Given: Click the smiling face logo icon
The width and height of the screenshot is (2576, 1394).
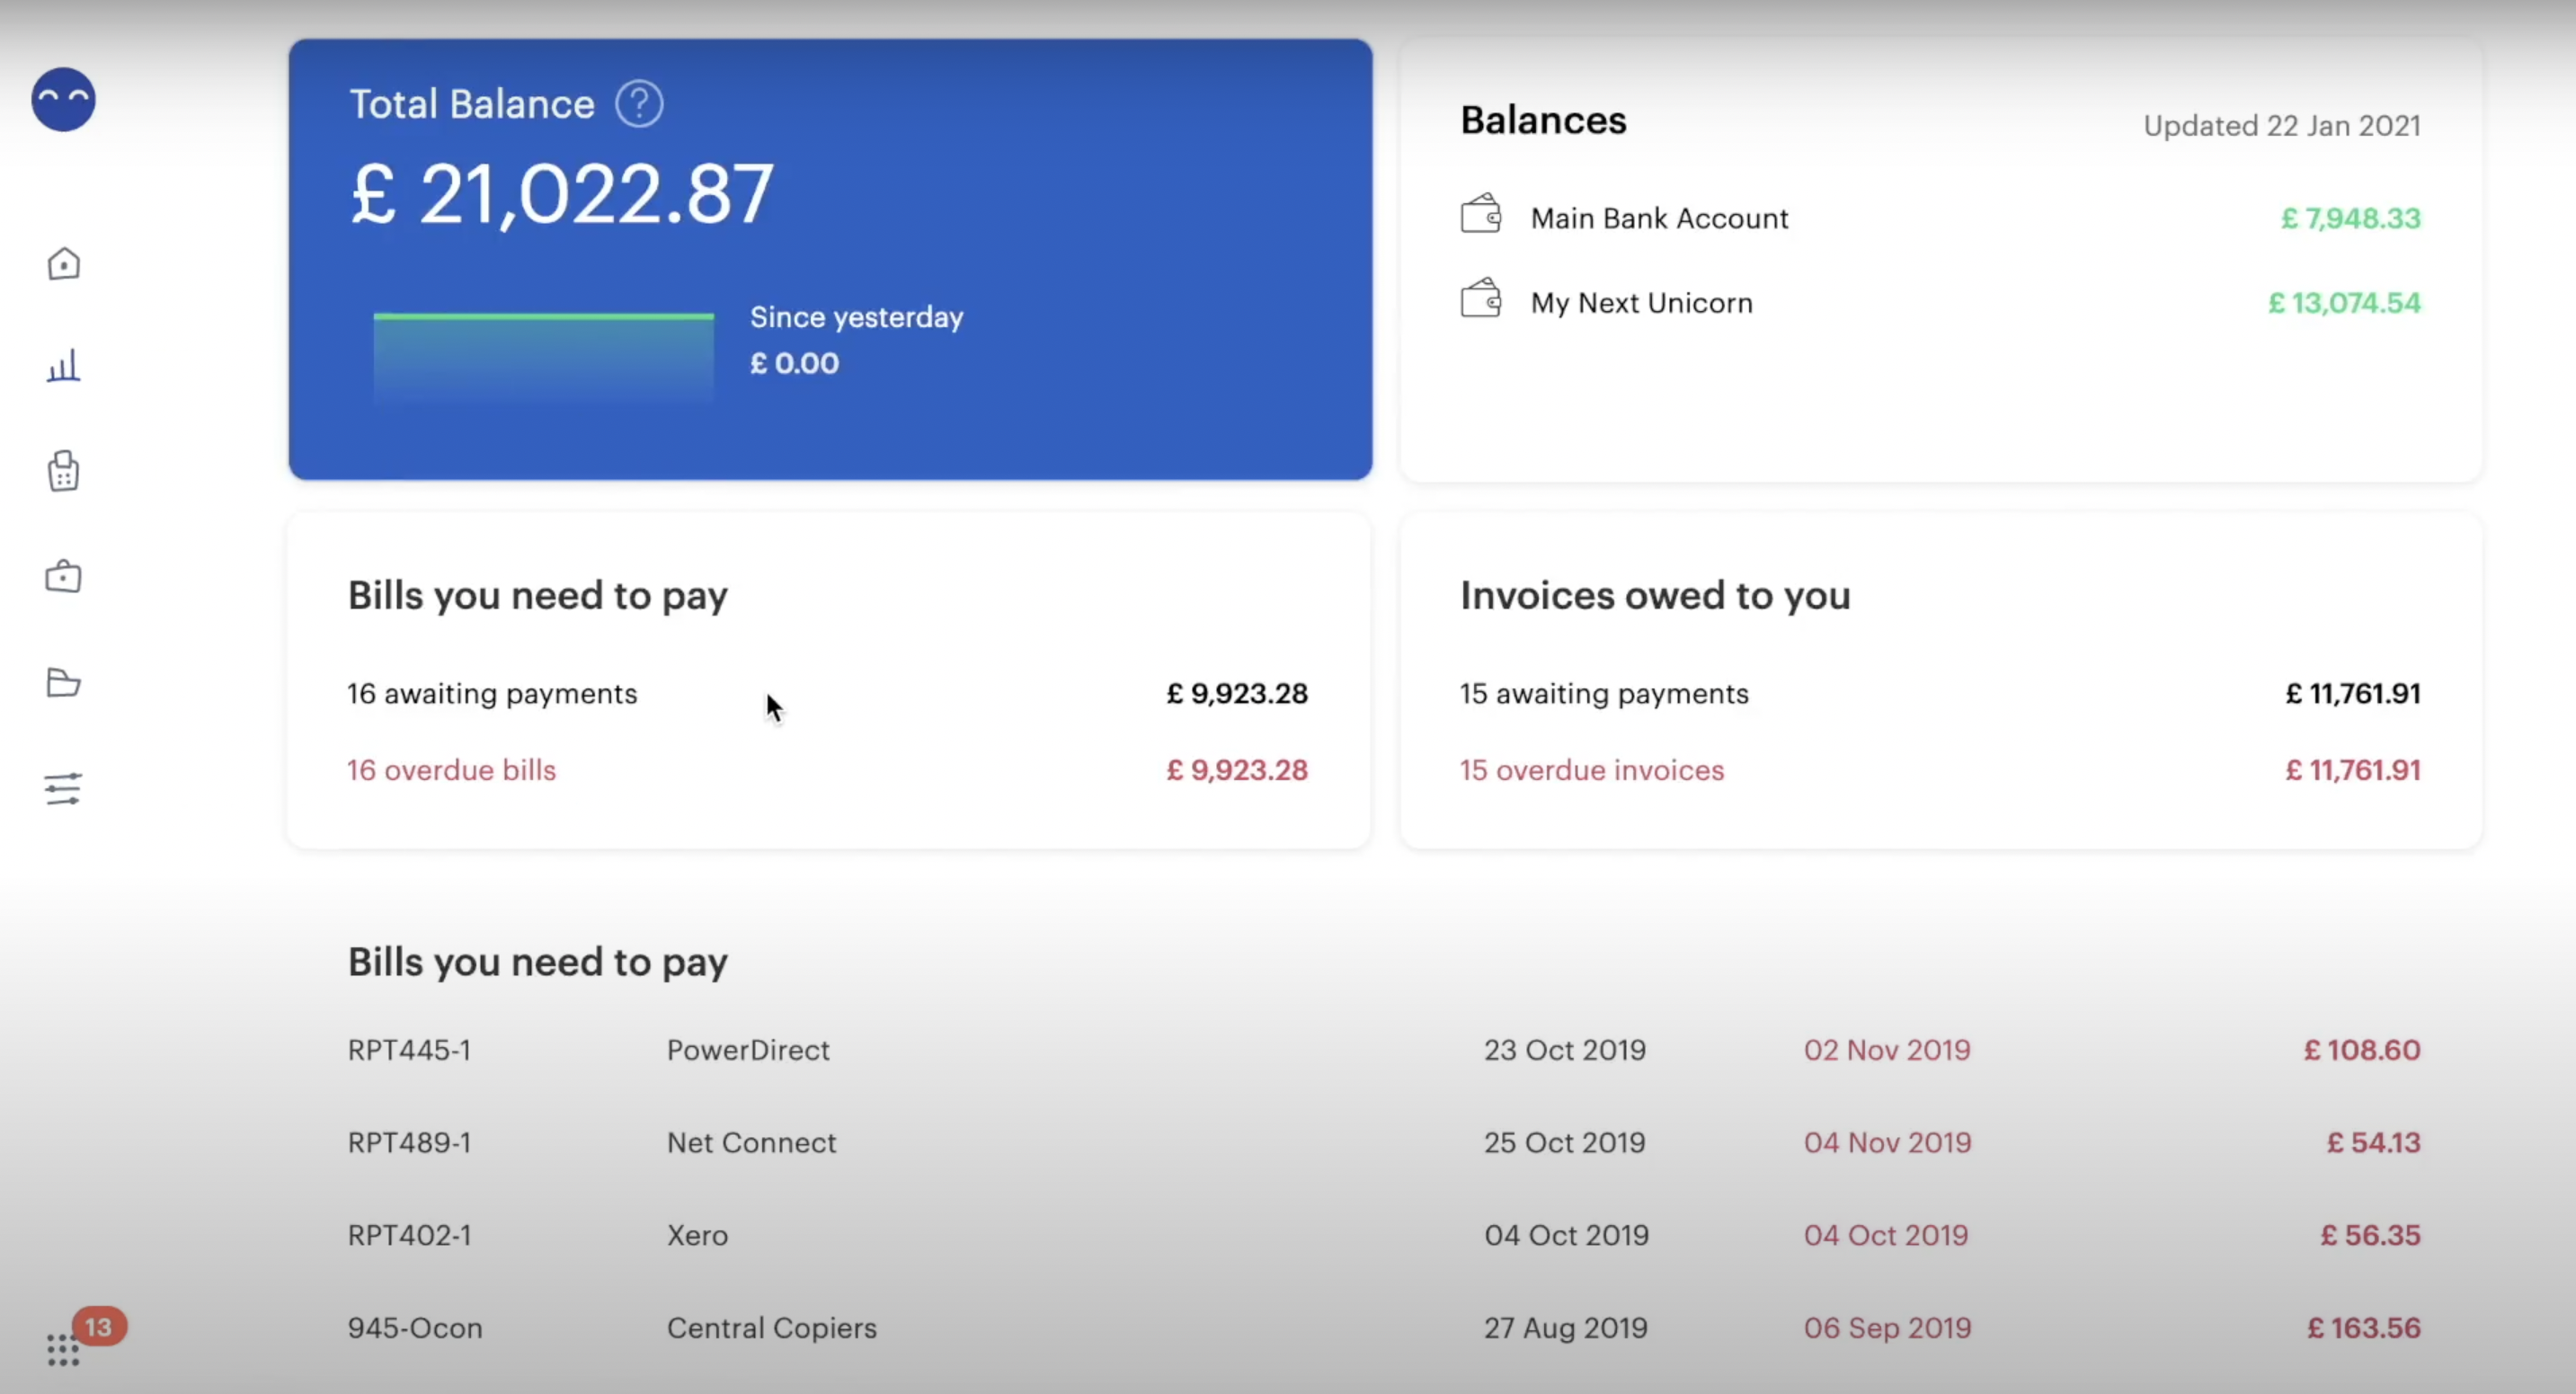Looking at the screenshot, I should (x=63, y=100).
